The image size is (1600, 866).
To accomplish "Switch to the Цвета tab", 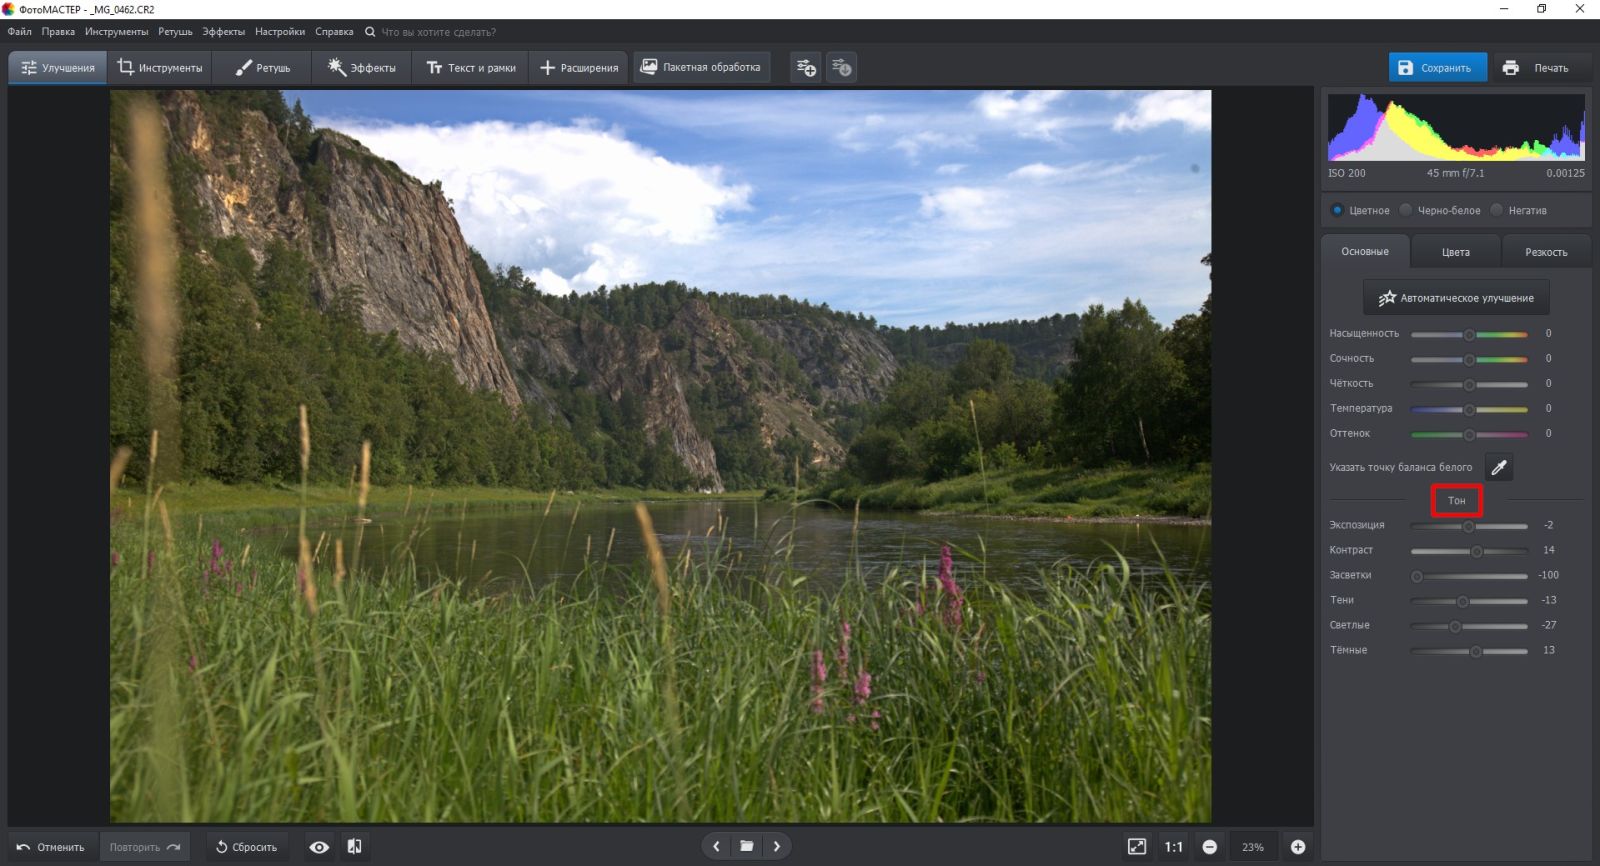I will tap(1455, 252).
